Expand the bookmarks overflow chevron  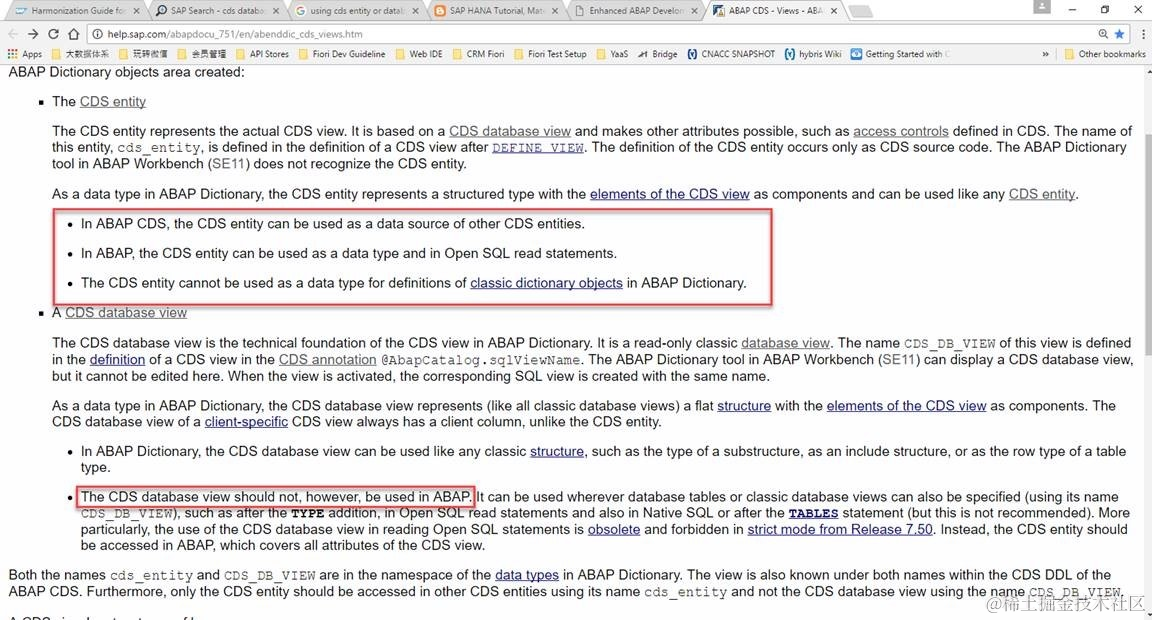[x=1045, y=54]
